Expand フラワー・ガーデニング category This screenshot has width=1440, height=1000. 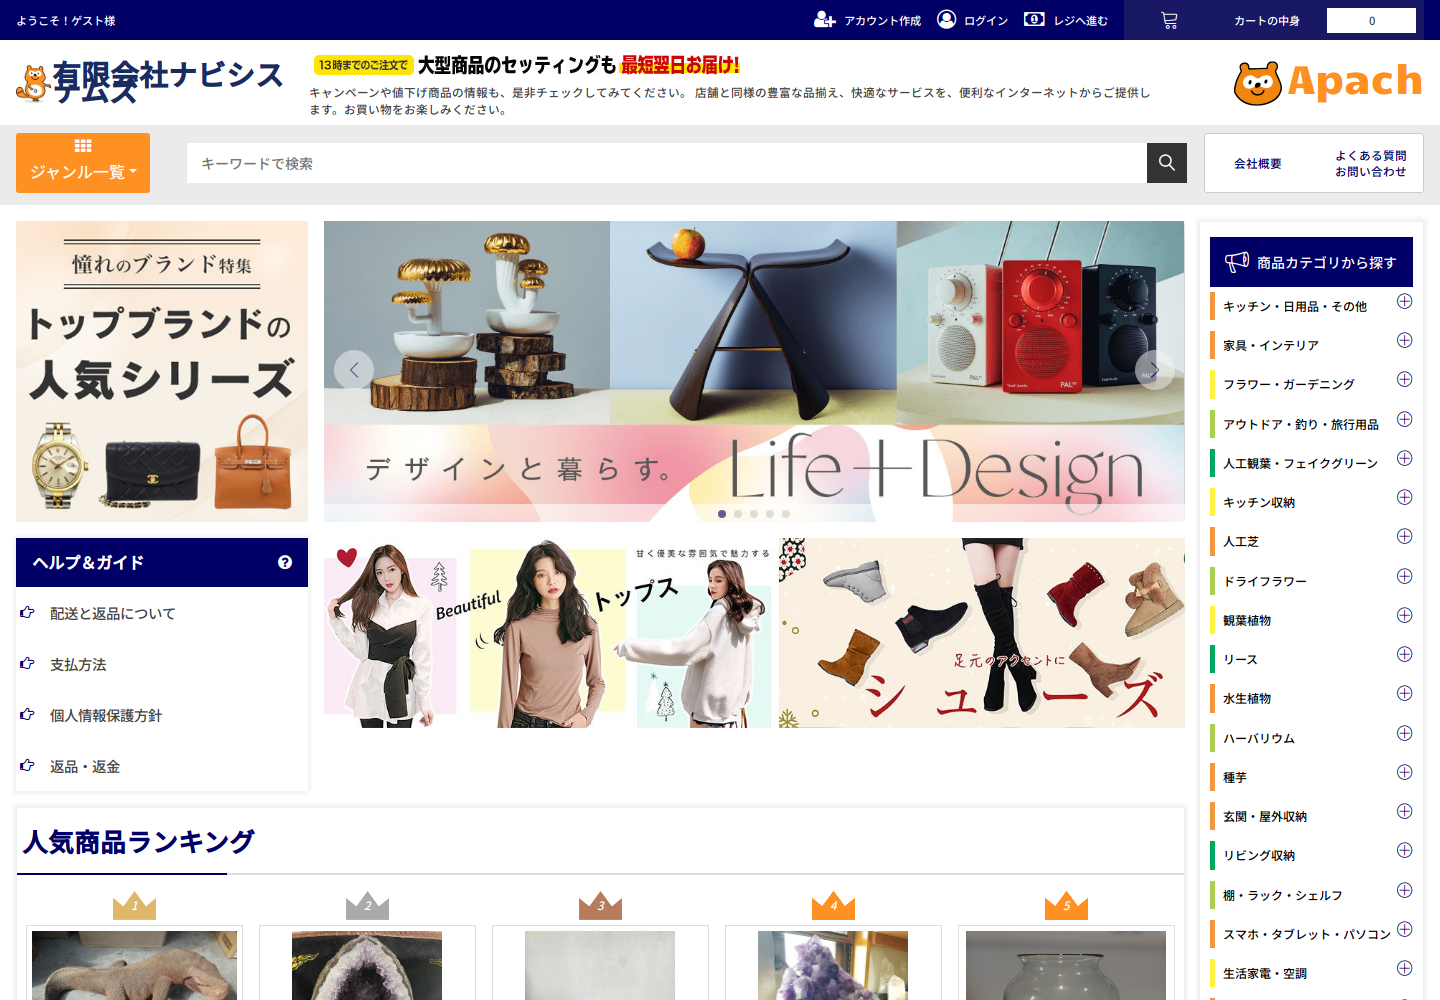(x=1404, y=379)
